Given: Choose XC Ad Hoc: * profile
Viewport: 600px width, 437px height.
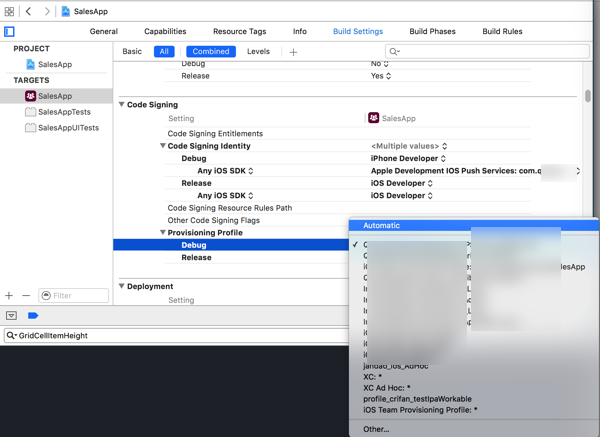Looking at the screenshot, I should coord(474,388).
